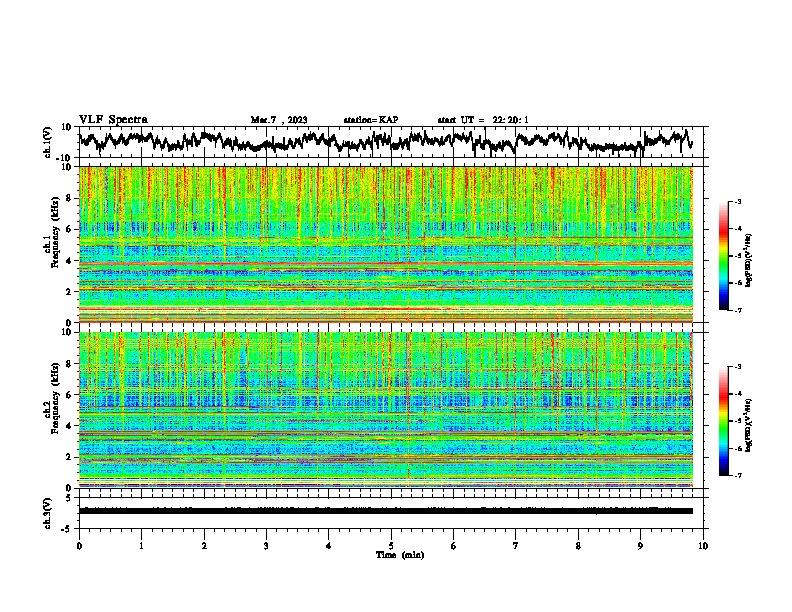Click the "station=KAP" header label
Screen dimensions: 792x612
(371, 120)
